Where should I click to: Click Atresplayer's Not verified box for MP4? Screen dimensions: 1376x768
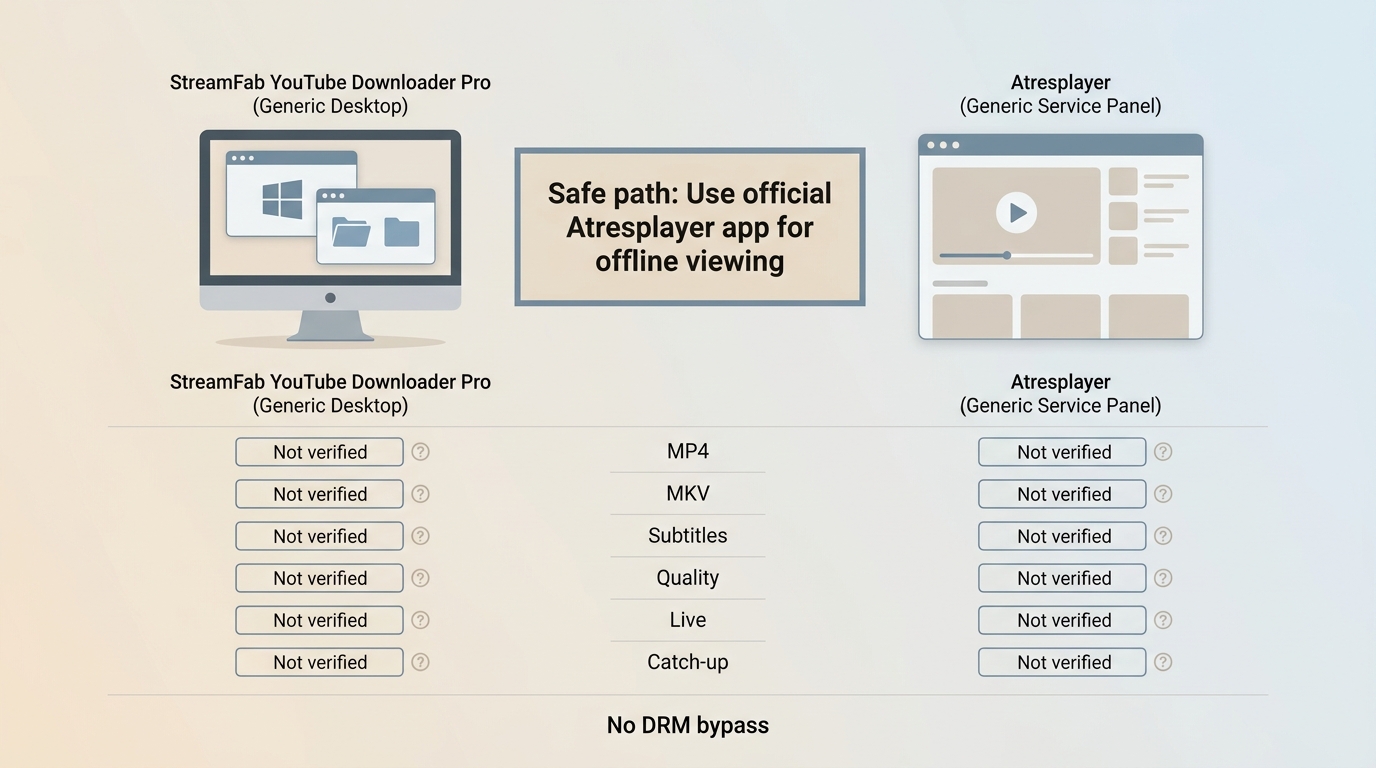[1062, 452]
